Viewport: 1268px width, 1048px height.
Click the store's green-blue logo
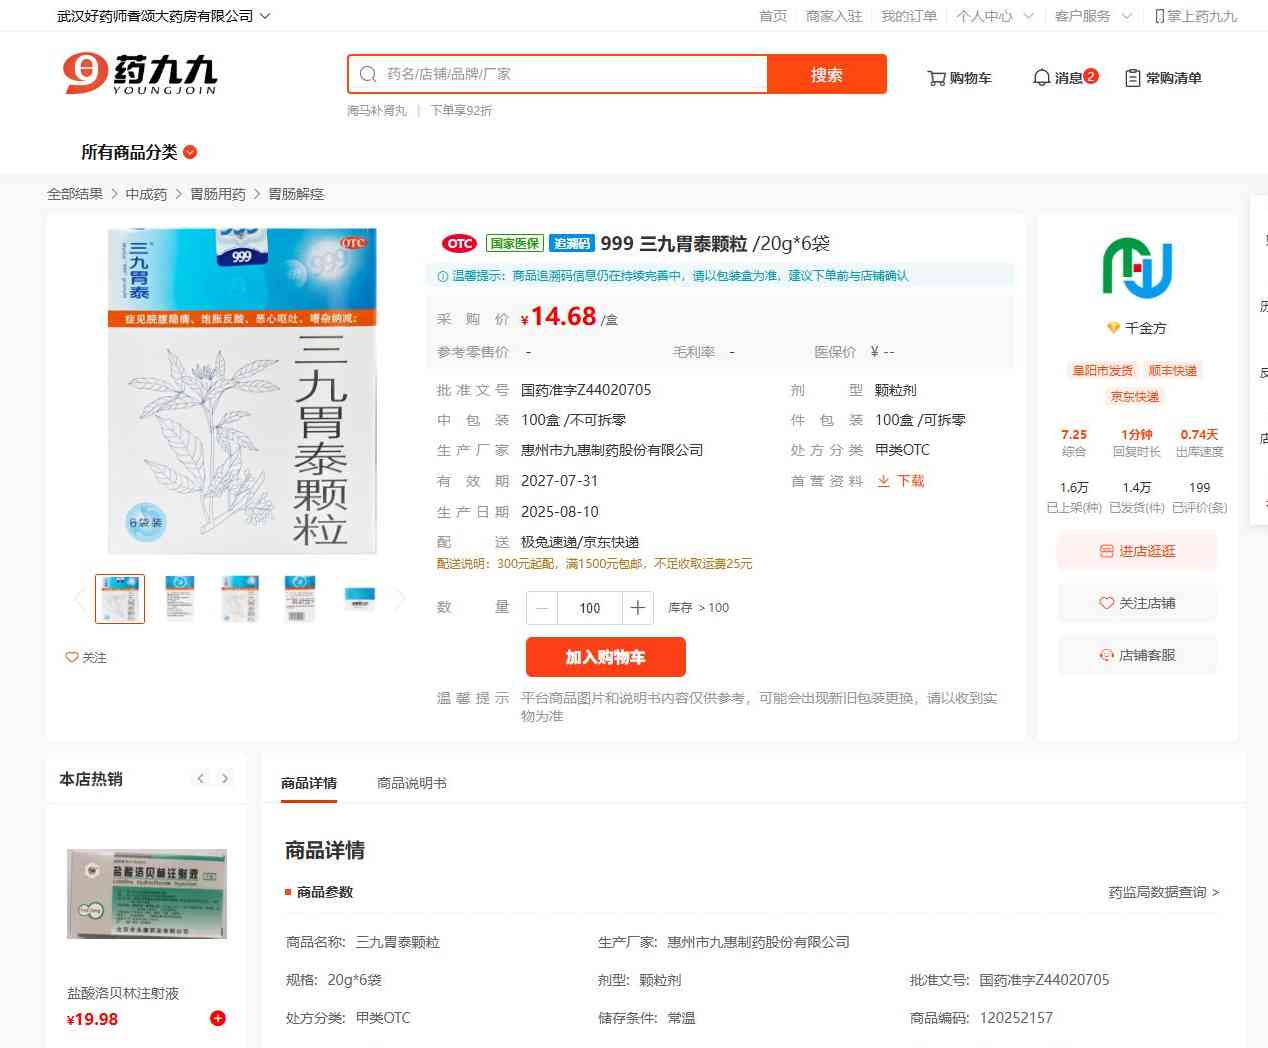[1137, 268]
